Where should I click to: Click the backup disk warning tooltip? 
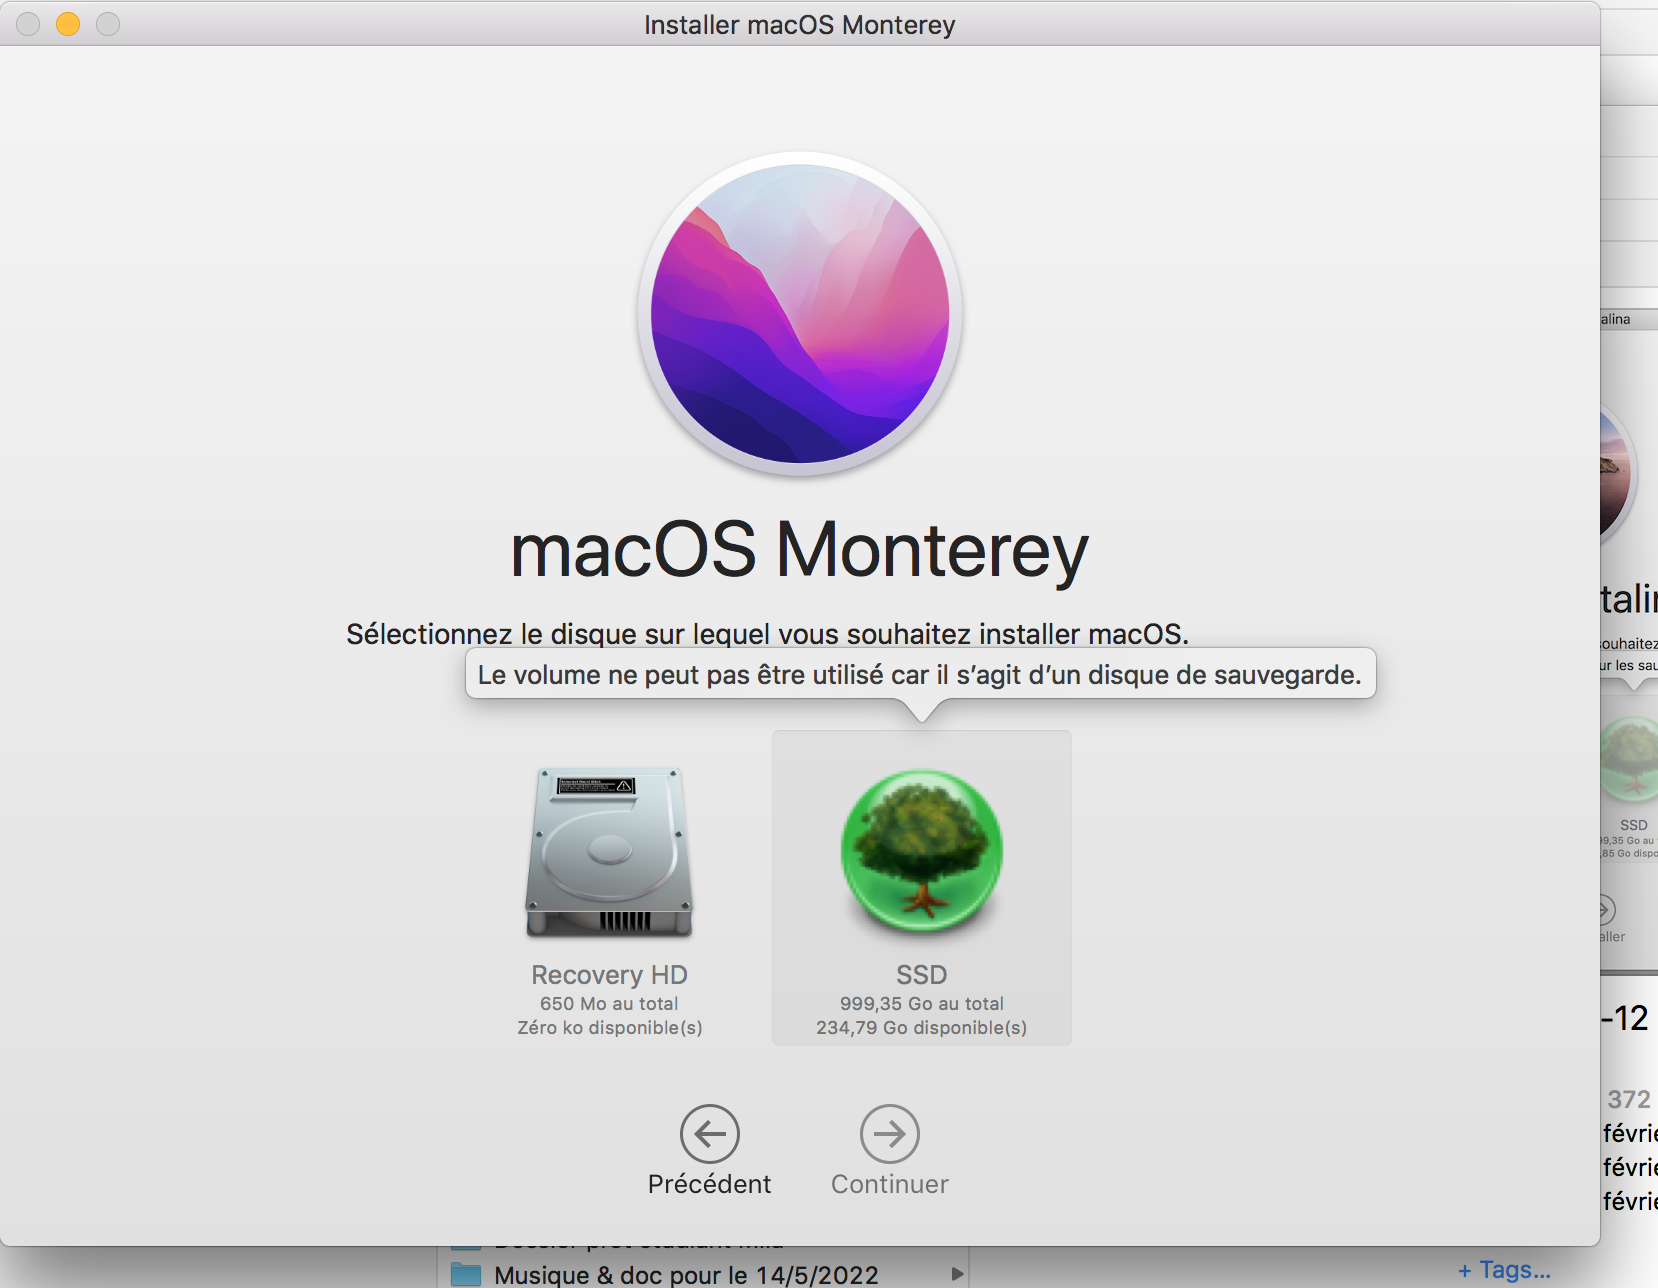pyautogui.click(x=919, y=675)
